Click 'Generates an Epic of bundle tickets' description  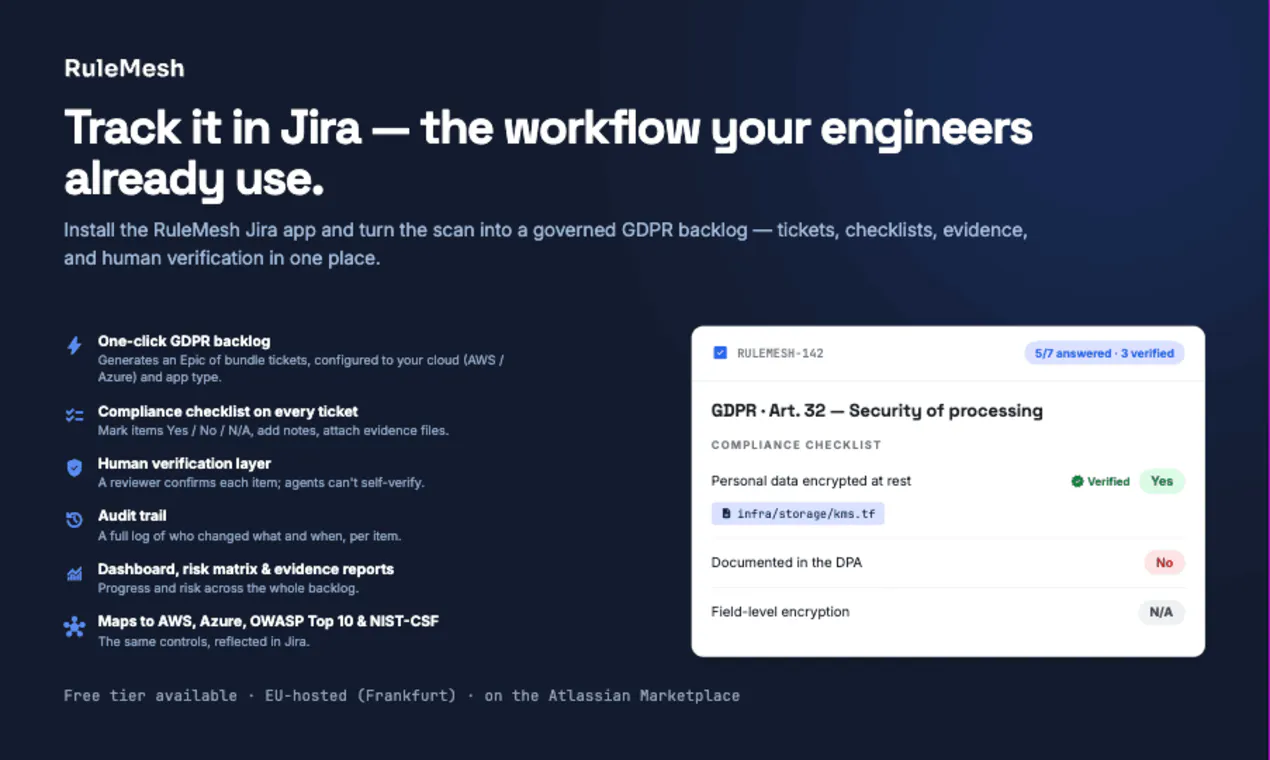click(x=301, y=369)
